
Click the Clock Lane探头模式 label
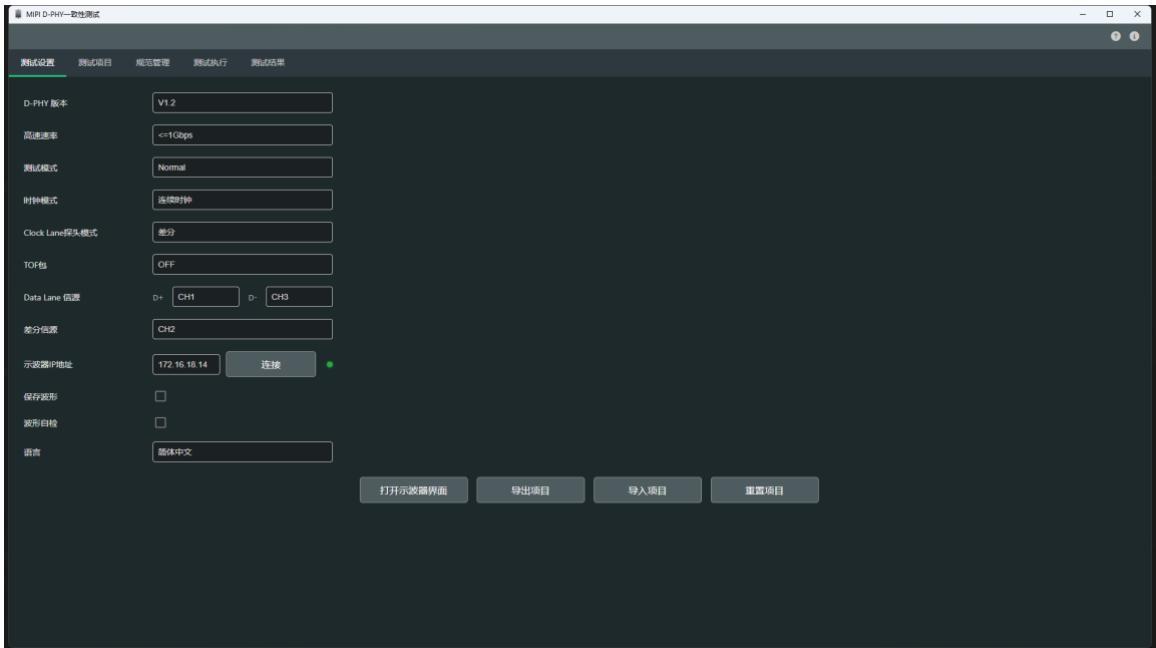(60, 233)
